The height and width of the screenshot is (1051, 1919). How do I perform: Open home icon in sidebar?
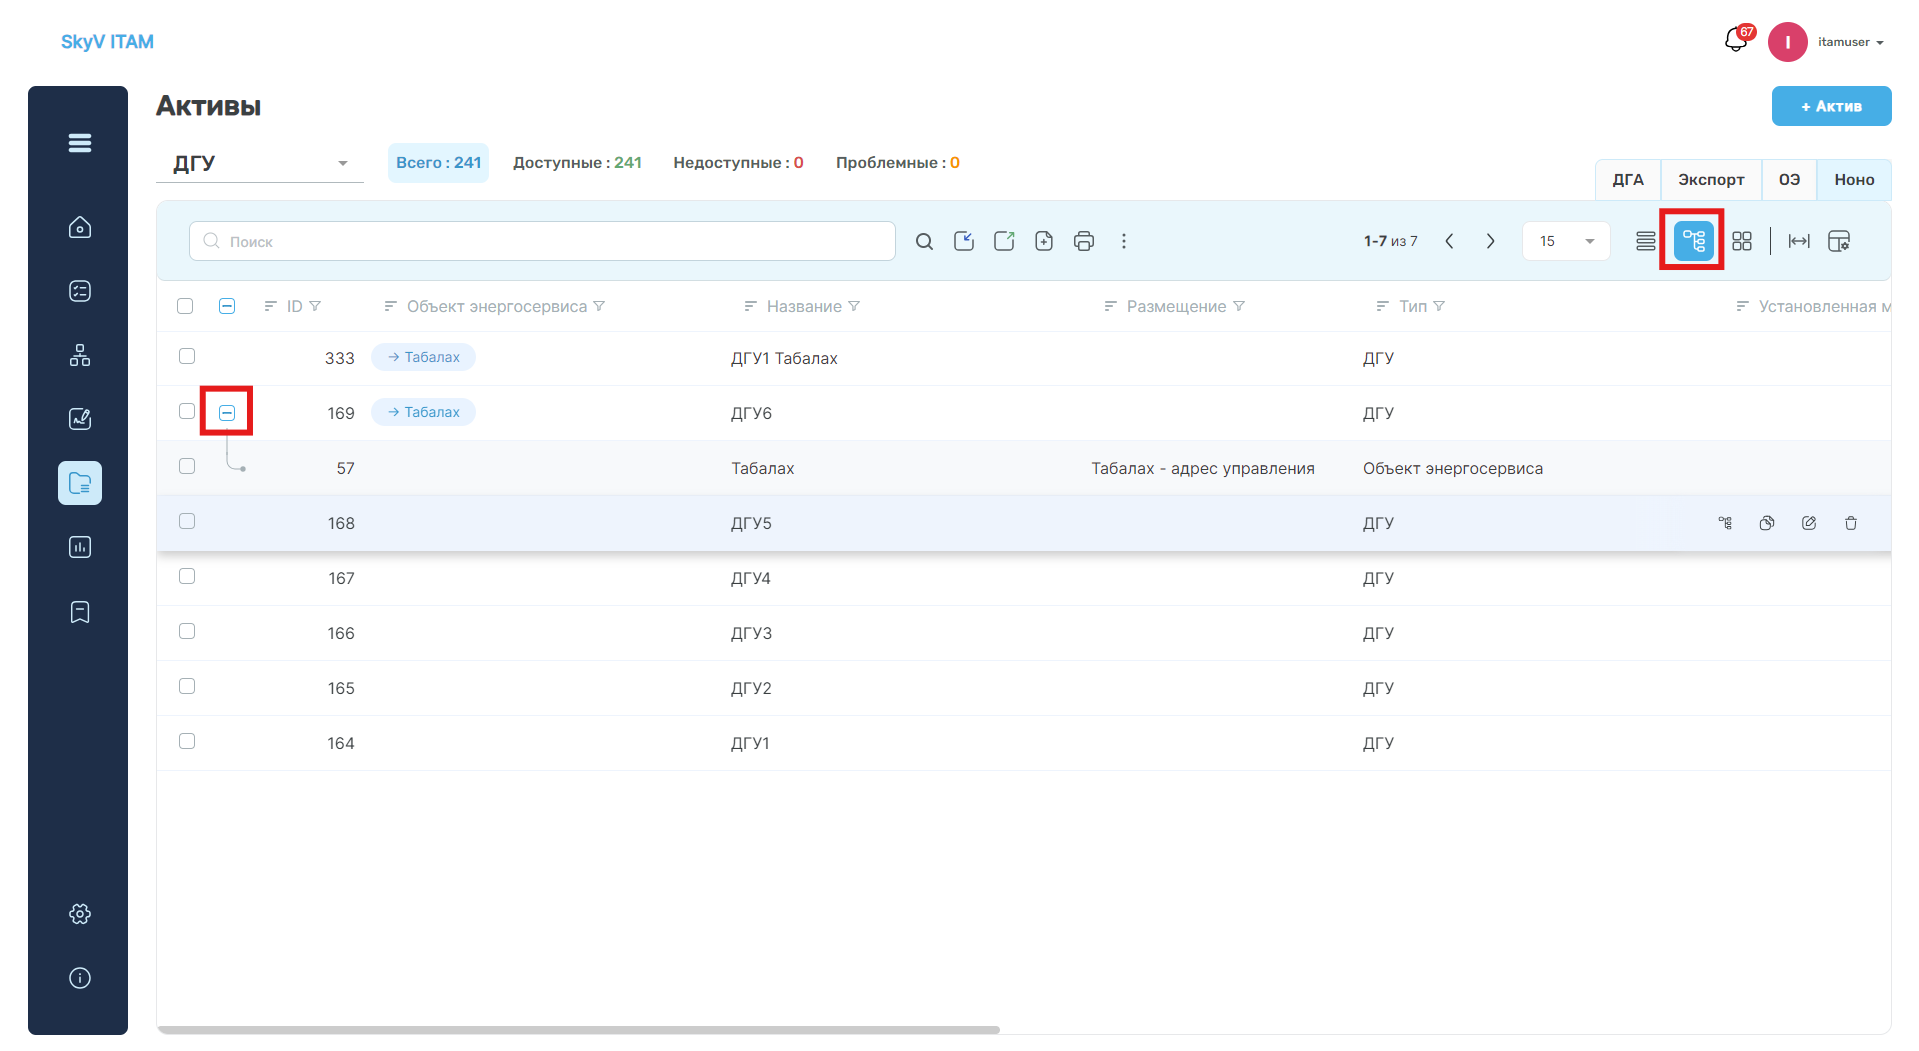click(x=80, y=227)
